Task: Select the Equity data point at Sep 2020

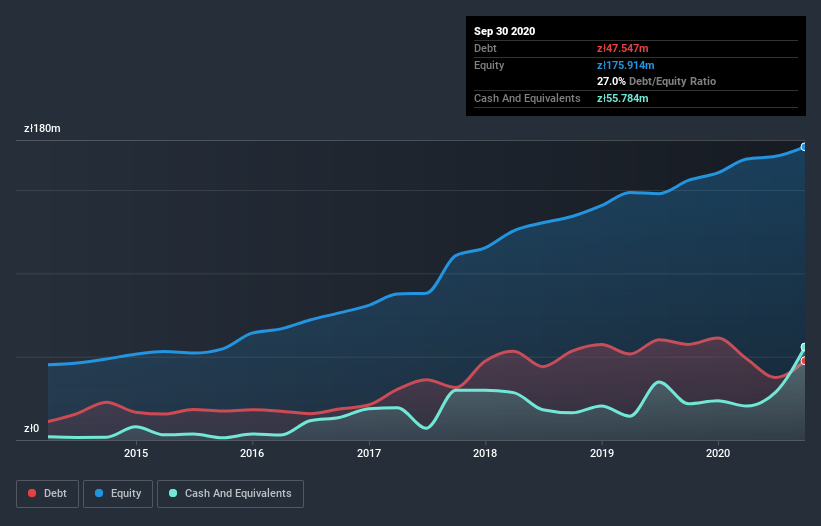Action: (x=804, y=147)
